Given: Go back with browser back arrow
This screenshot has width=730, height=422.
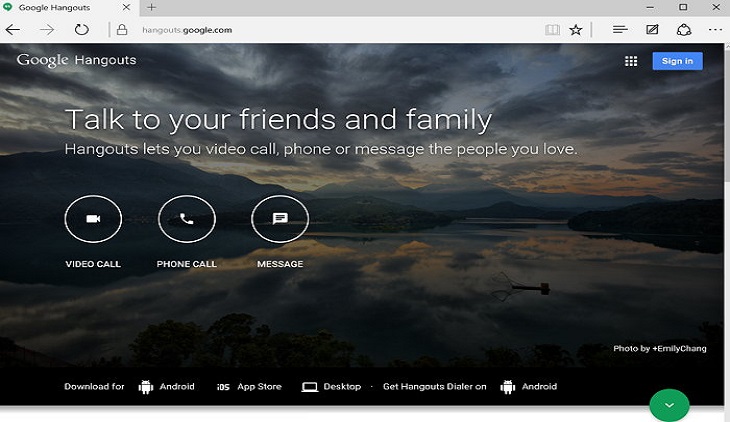Looking at the screenshot, I should click(x=13, y=30).
